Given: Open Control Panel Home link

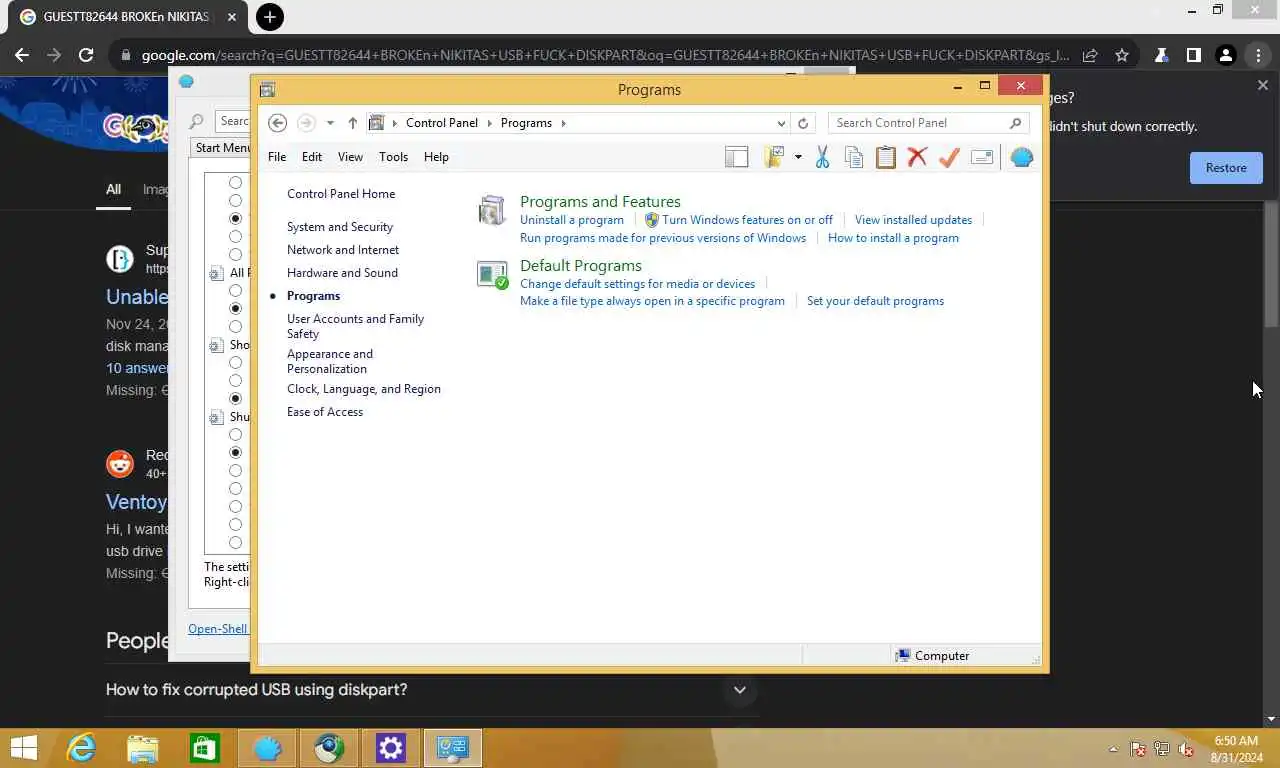Looking at the screenshot, I should [341, 194].
